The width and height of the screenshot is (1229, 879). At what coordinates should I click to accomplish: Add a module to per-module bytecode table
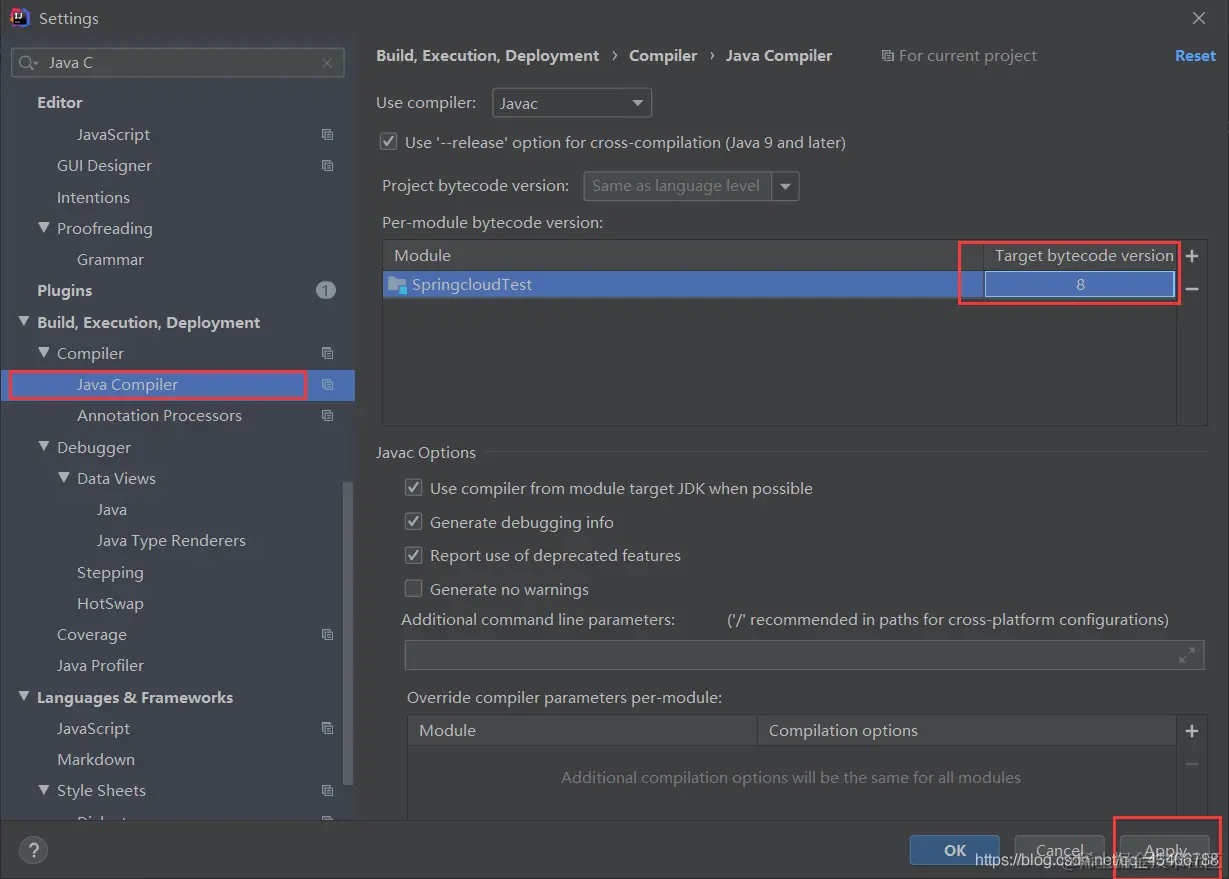[x=1192, y=256]
